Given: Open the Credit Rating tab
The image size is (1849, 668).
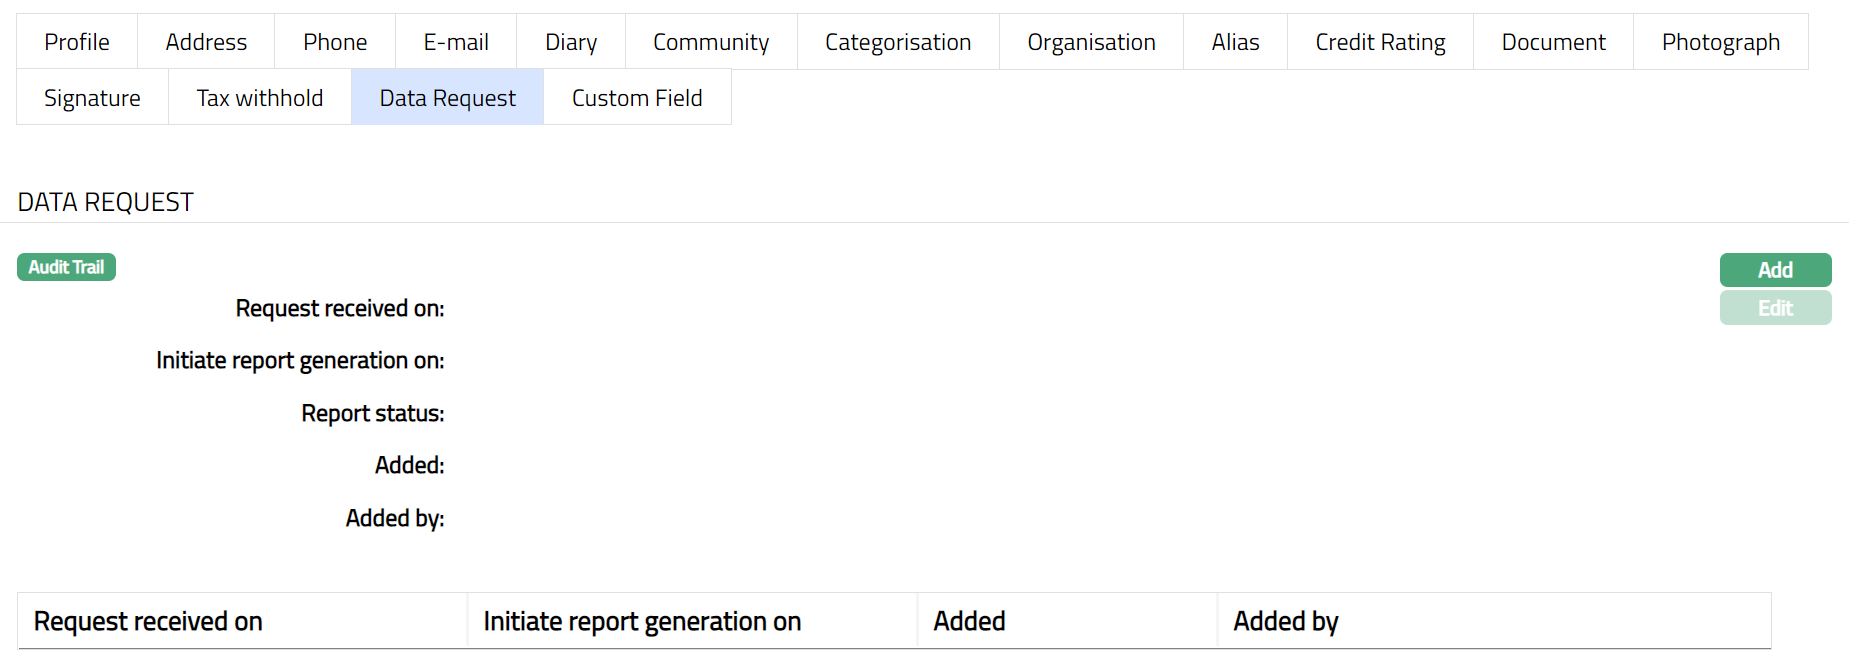Looking at the screenshot, I should [x=1380, y=42].
